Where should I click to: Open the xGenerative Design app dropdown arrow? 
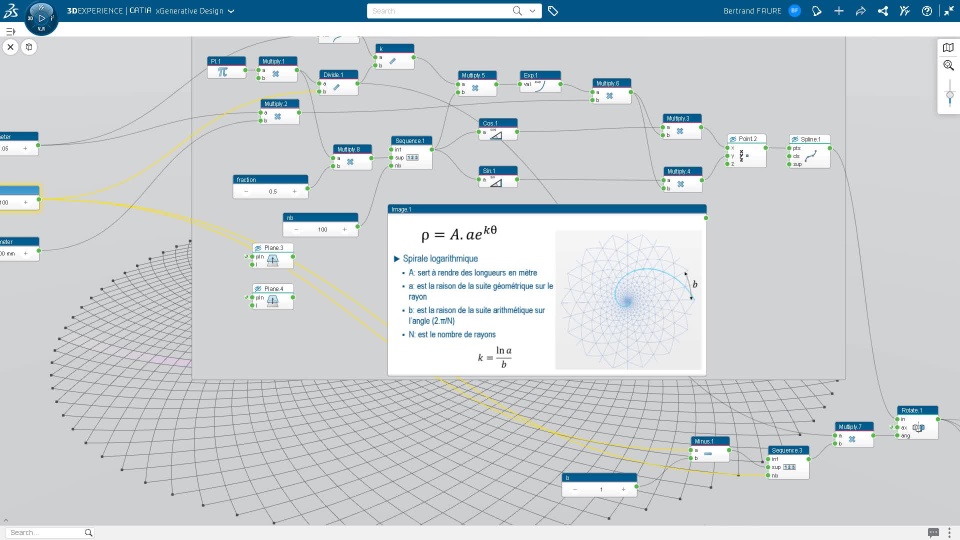[231, 11]
